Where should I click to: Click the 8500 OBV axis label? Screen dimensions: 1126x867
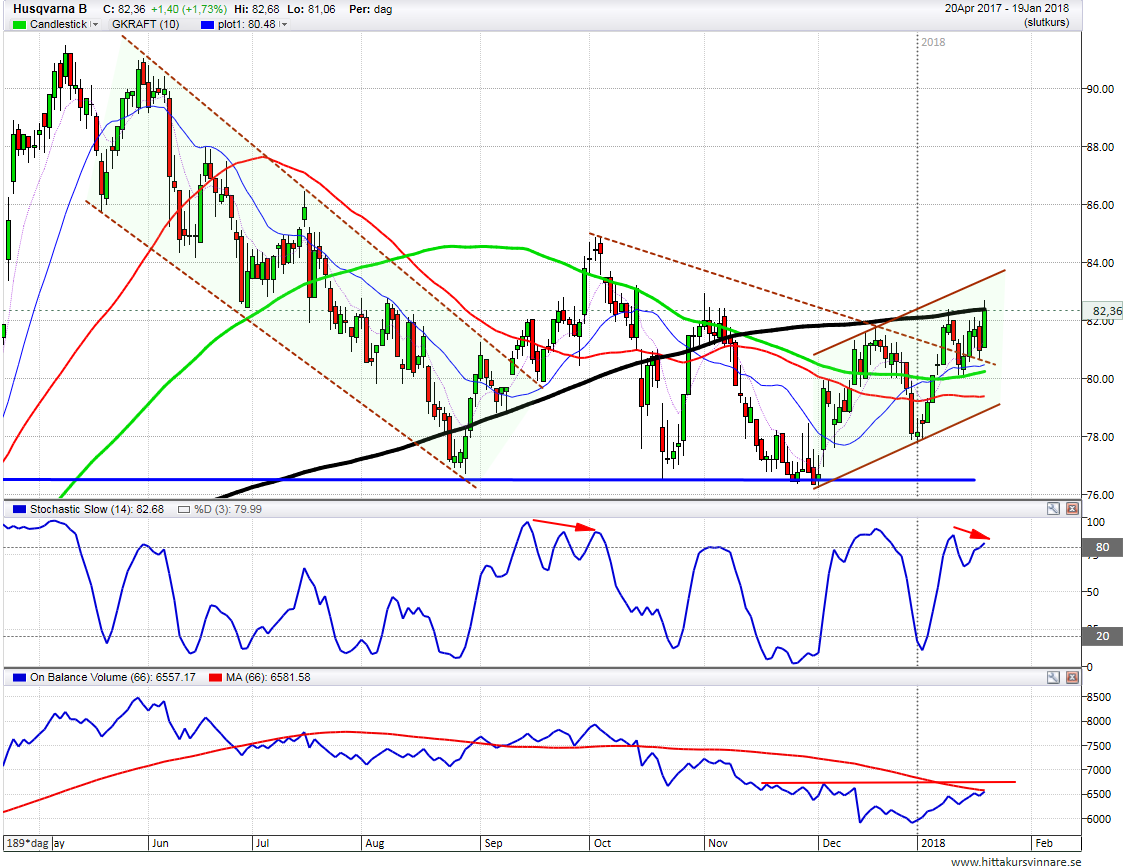[x=1098, y=697]
